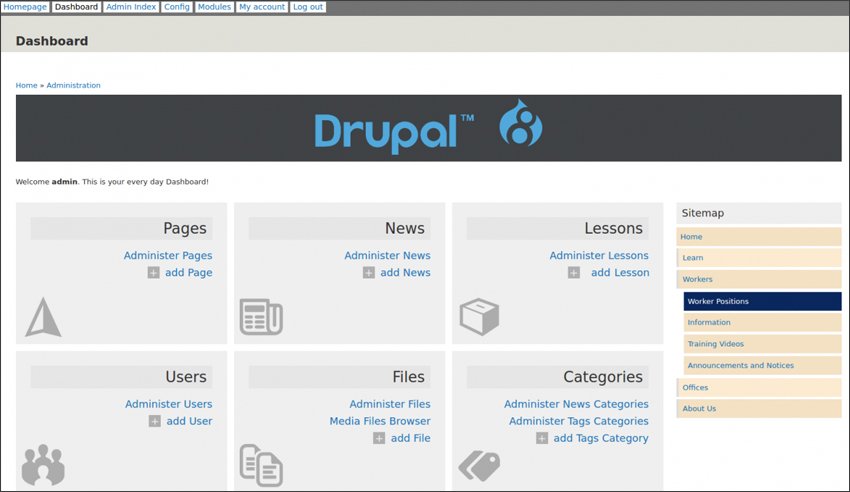The image size is (850, 492).
Task: Click the add Page link
Action: (x=189, y=273)
